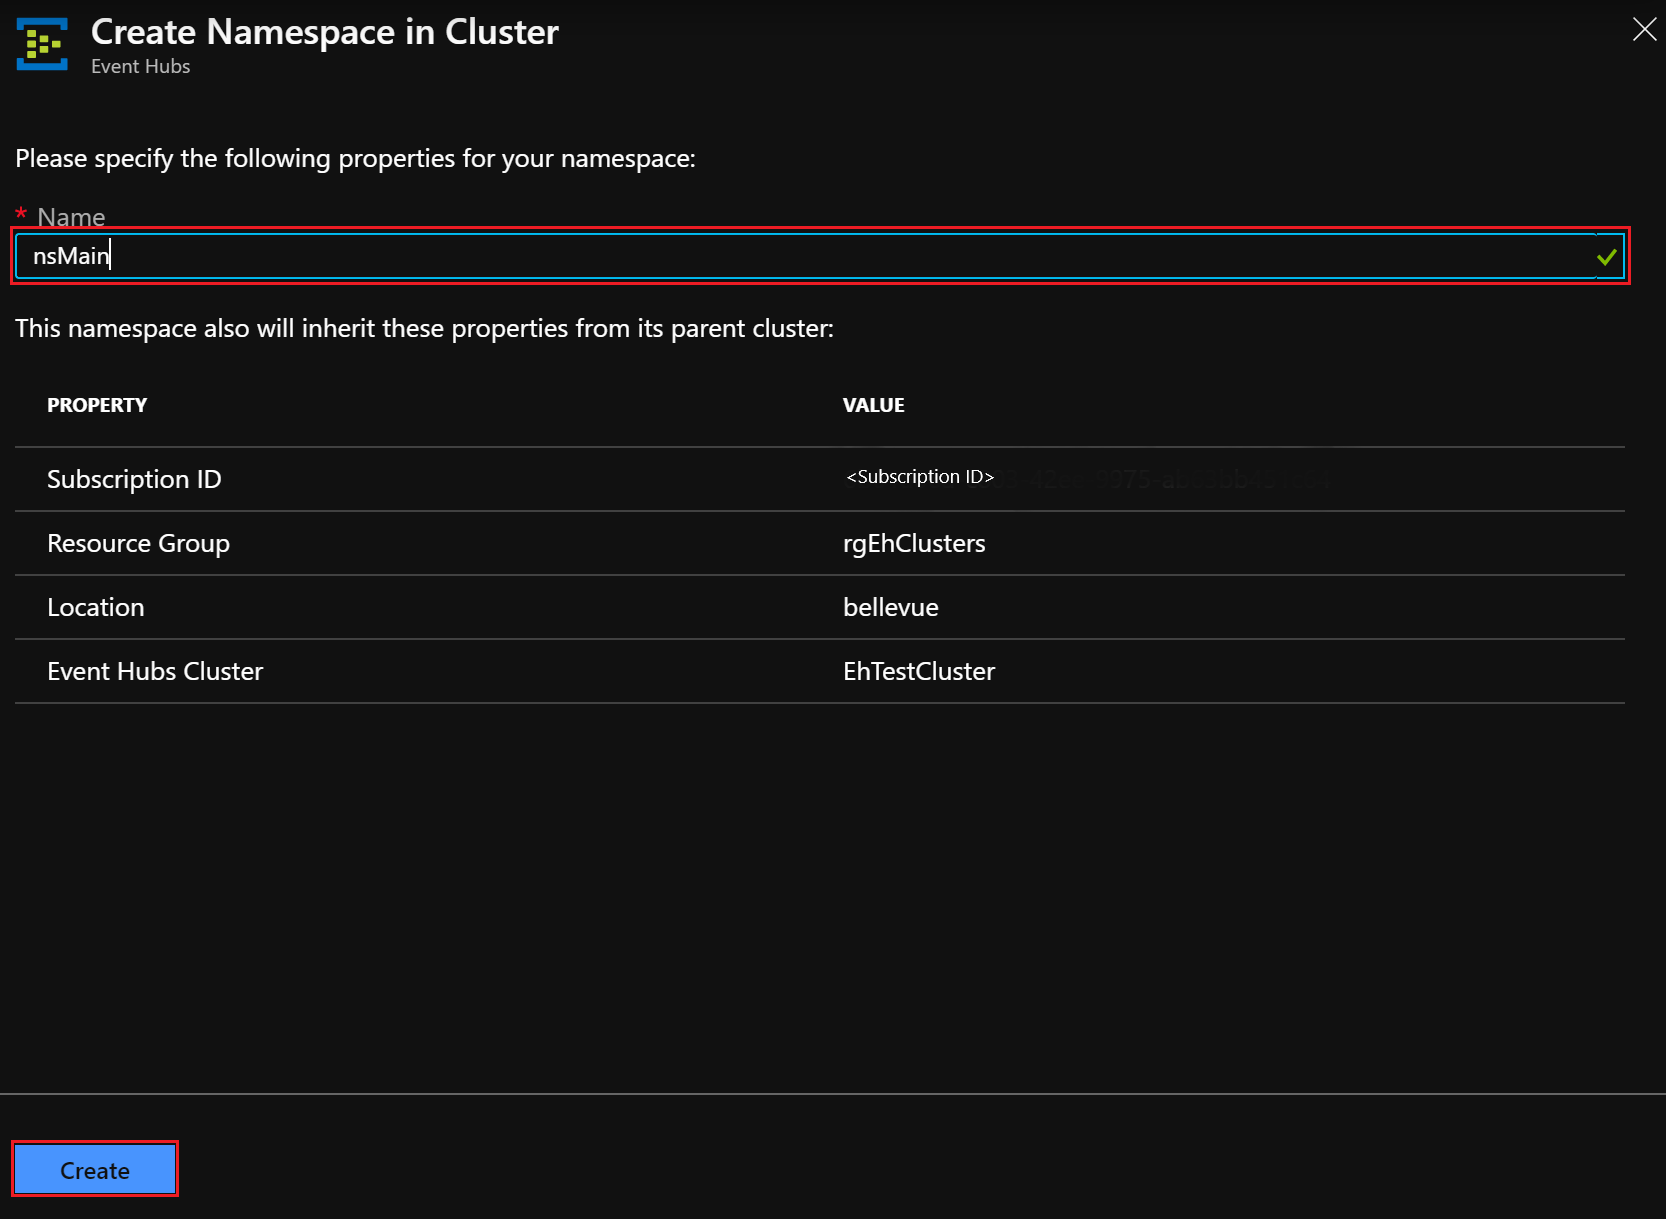Screen dimensions: 1666x1219
Task: Click the PROPERTY column header
Action: coord(97,405)
